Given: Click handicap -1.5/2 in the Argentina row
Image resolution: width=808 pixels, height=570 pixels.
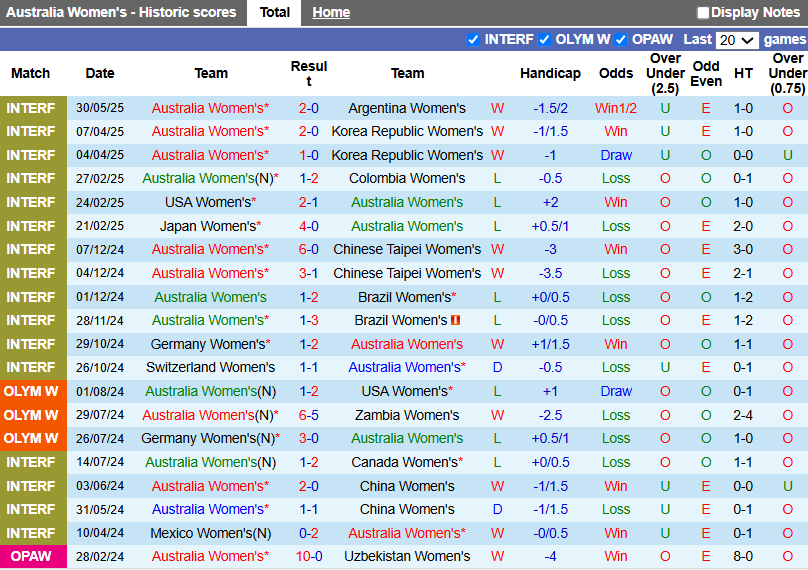Looking at the screenshot, I should point(550,108).
